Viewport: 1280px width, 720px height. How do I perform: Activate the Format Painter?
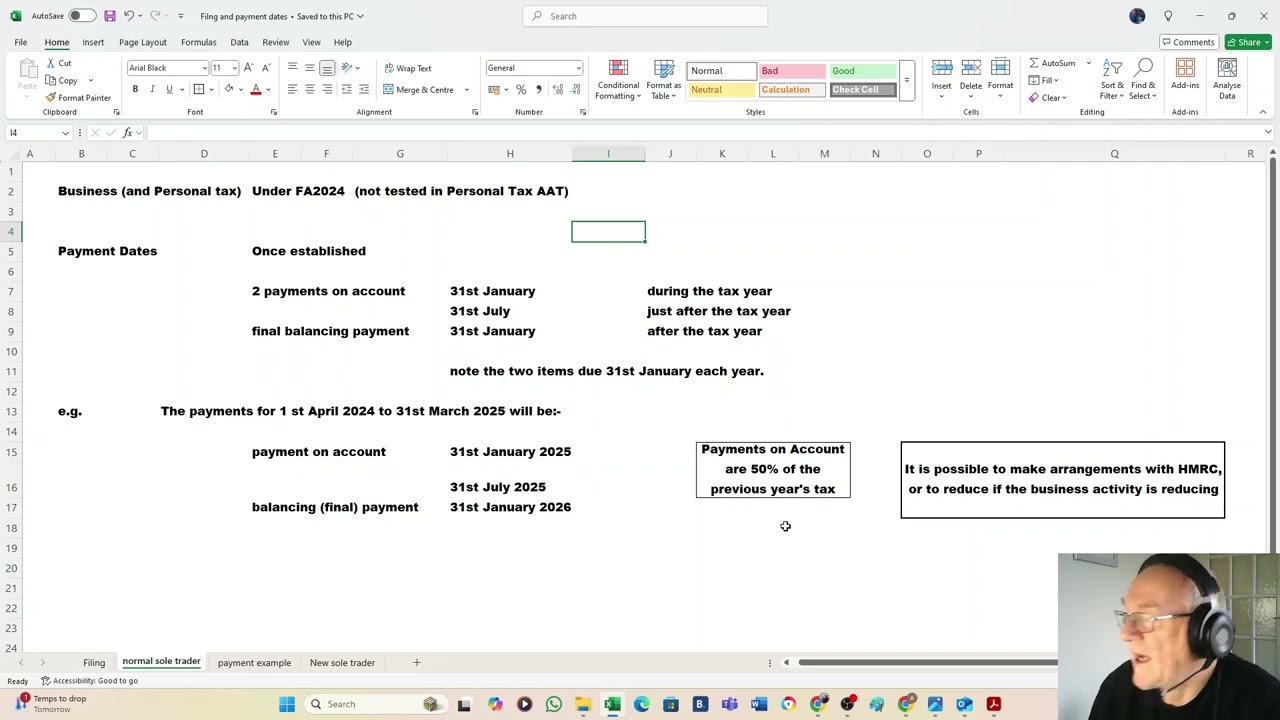[78, 98]
